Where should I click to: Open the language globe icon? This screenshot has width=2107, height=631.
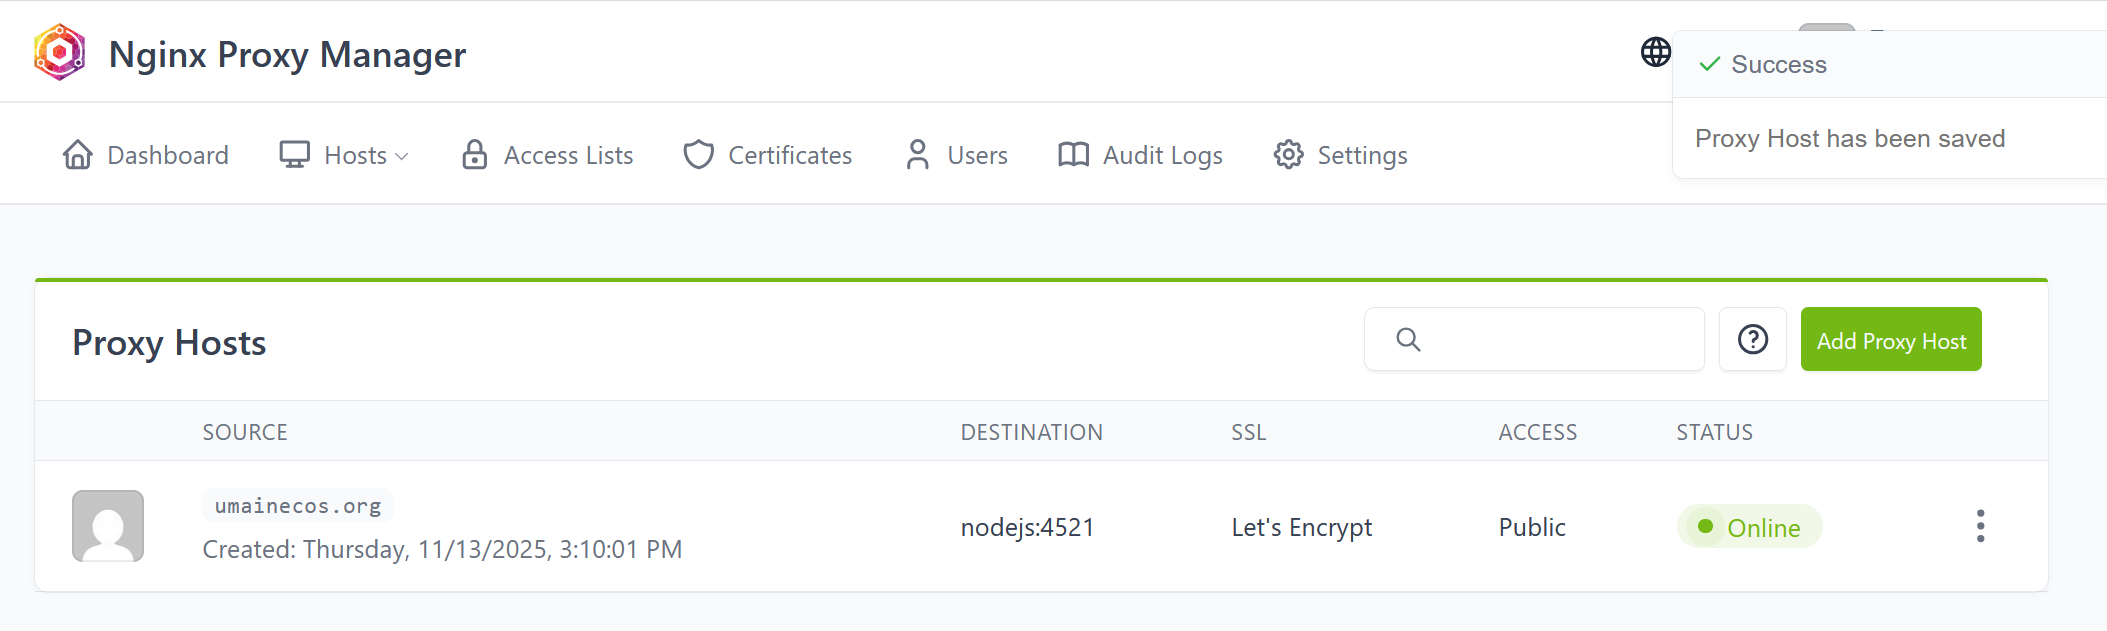click(1655, 52)
